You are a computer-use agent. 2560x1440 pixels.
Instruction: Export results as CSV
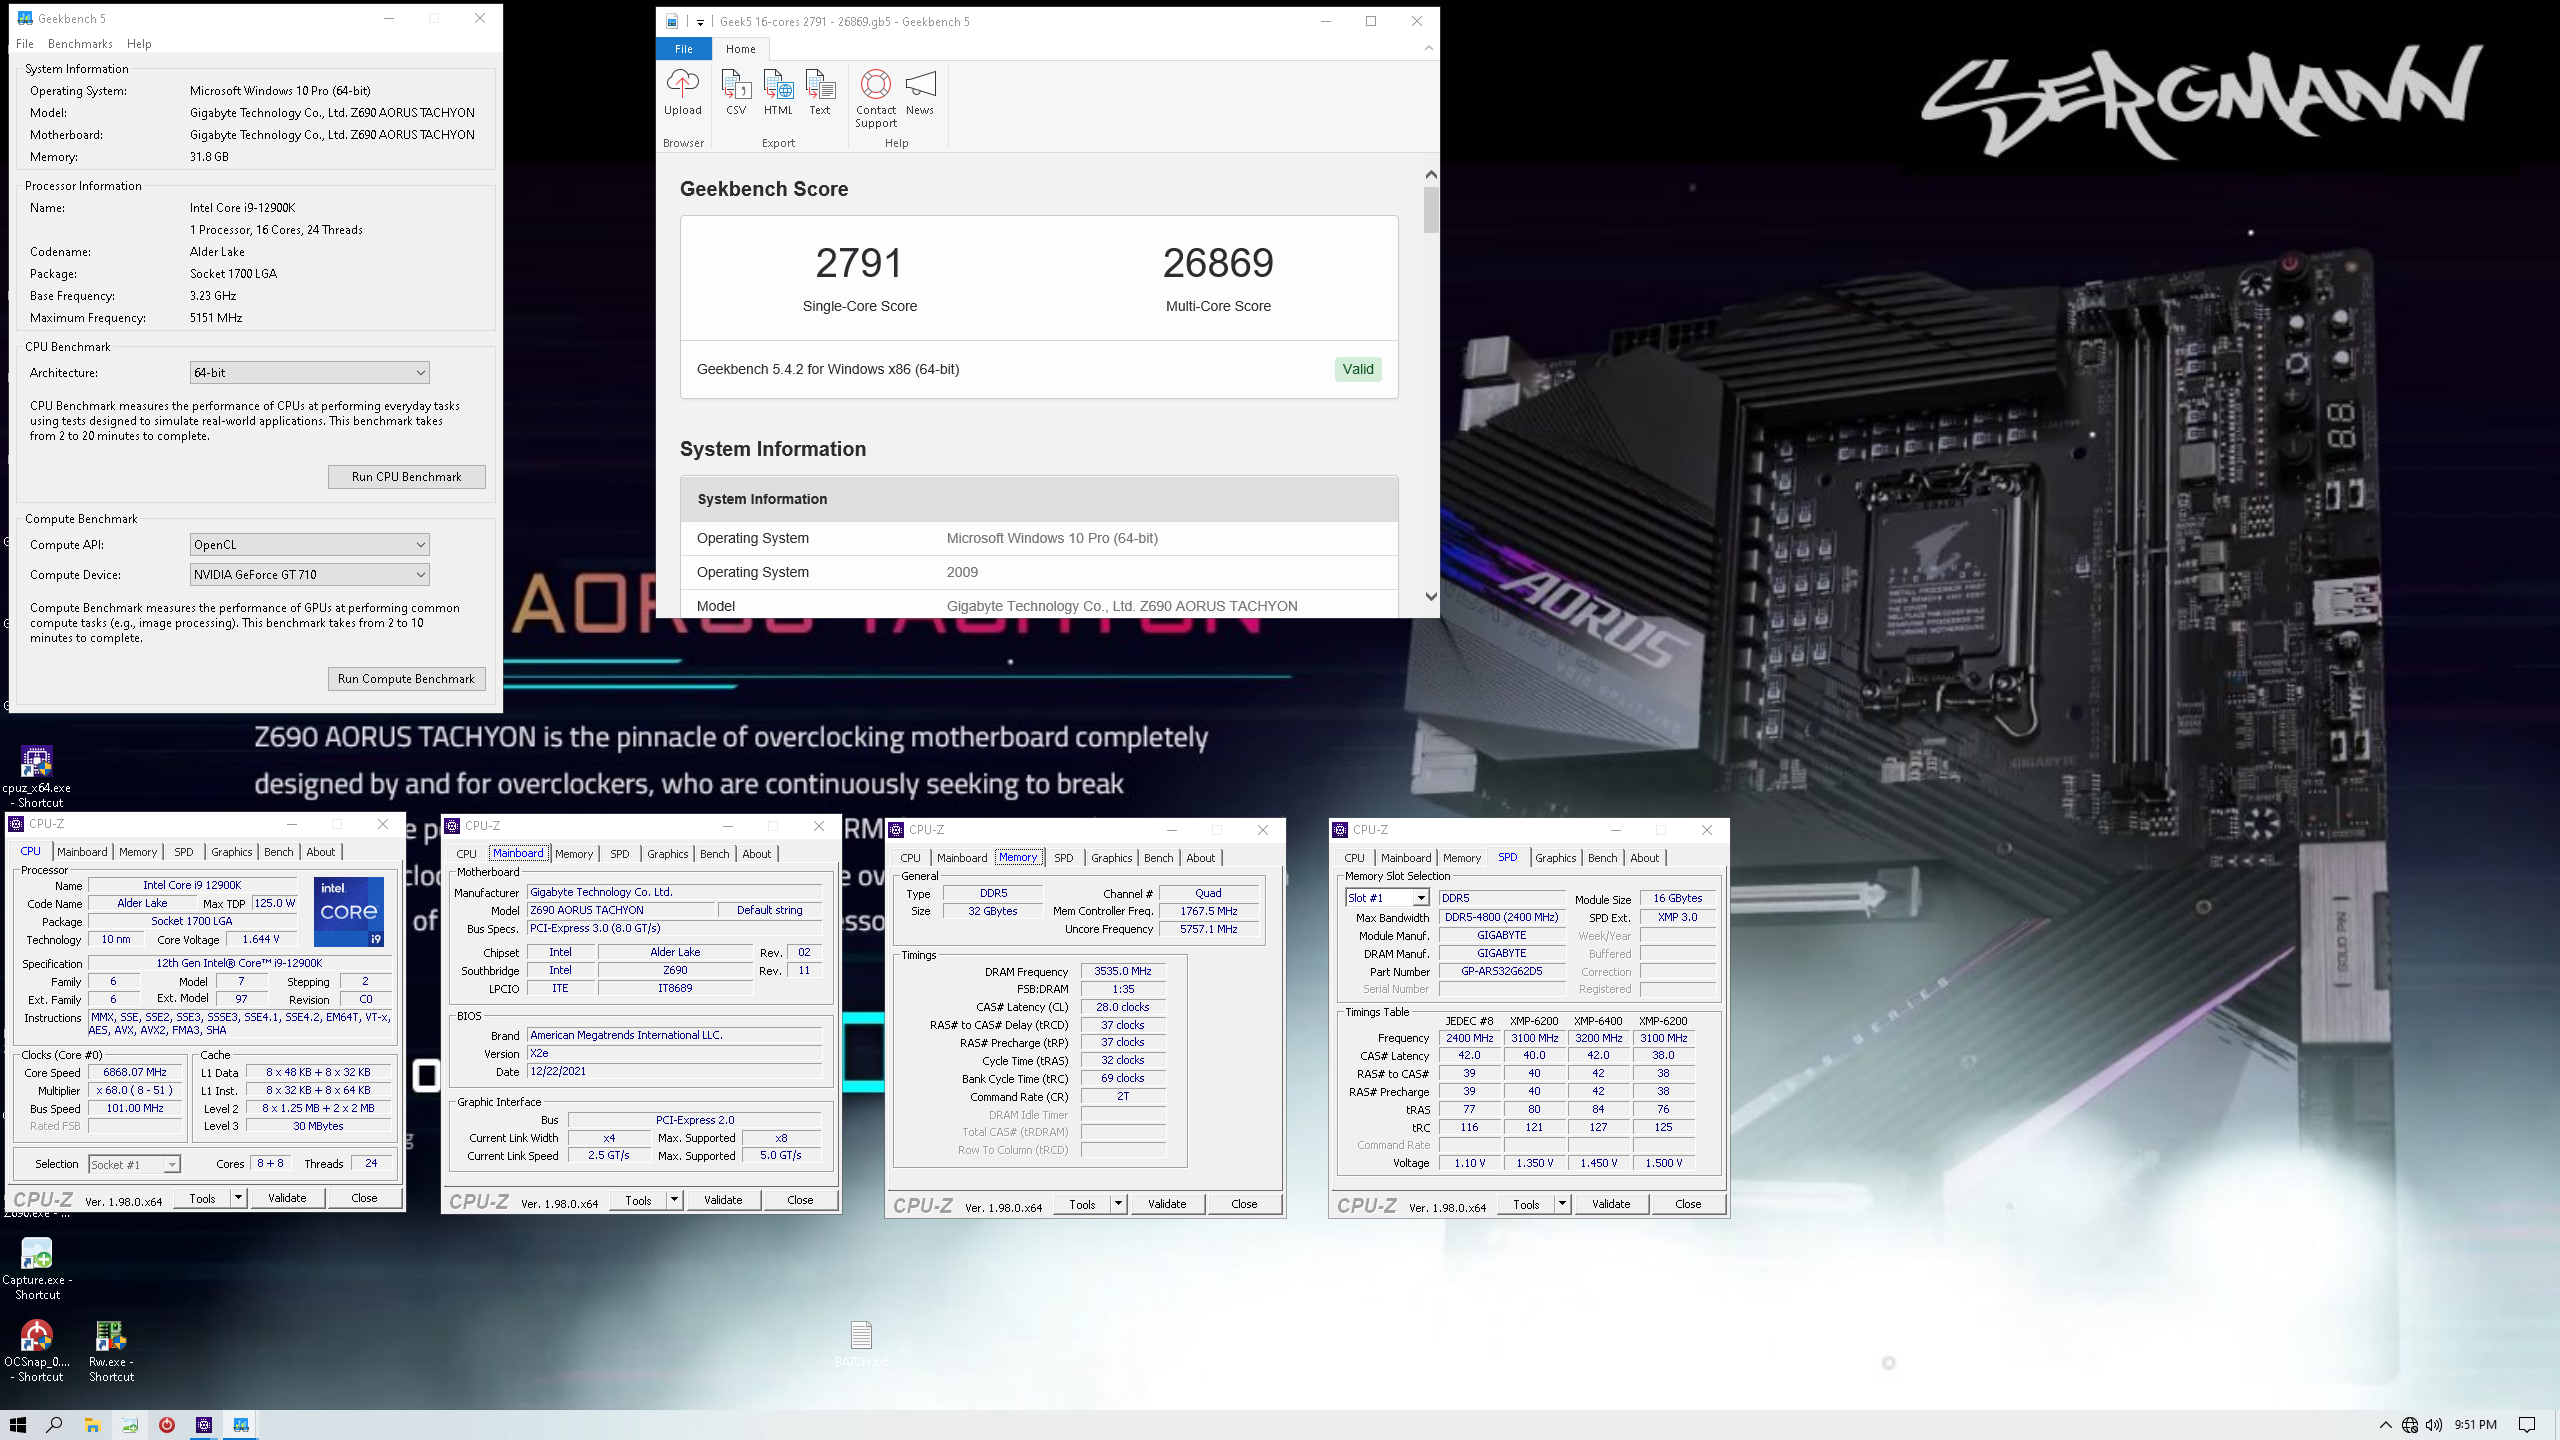(x=736, y=93)
